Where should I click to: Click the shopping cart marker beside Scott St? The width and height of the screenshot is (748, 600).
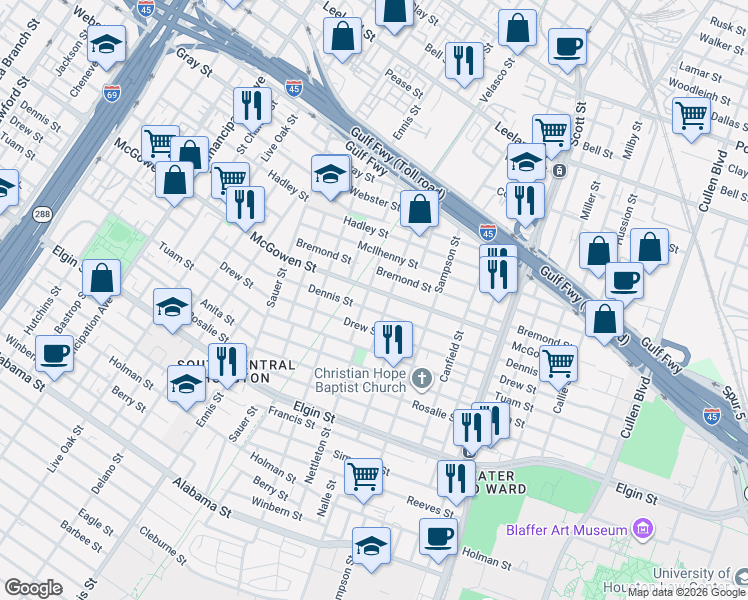pyautogui.click(x=552, y=133)
